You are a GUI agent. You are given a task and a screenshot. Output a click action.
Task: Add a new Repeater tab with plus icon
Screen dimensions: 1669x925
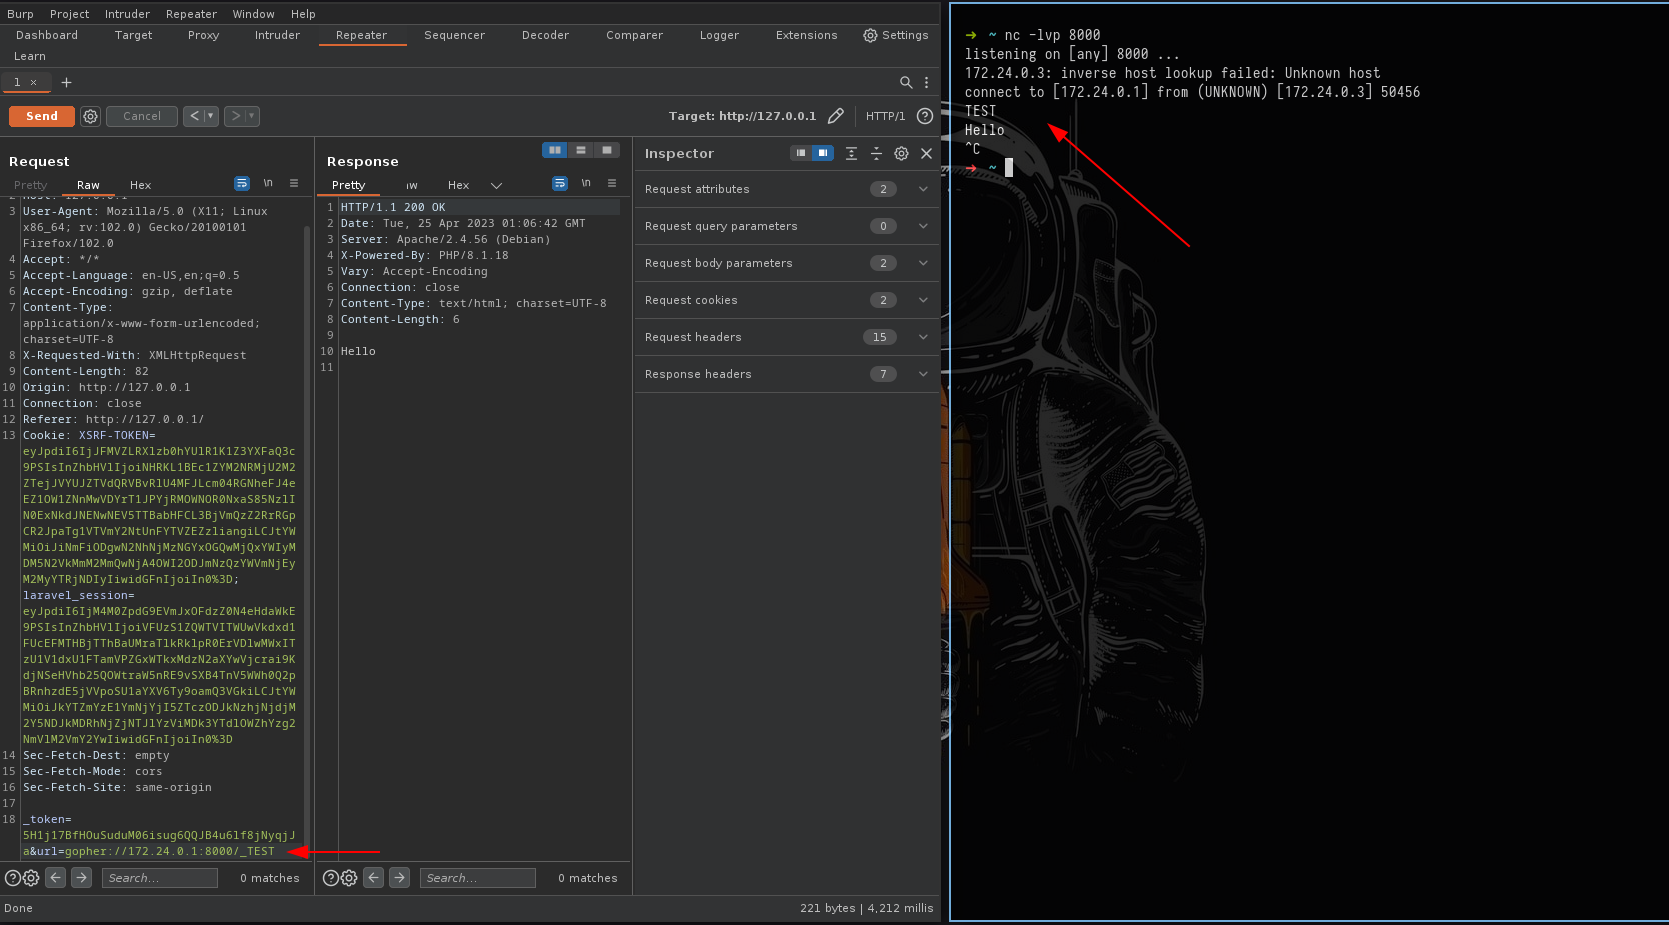pyautogui.click(x=66, y=83)
